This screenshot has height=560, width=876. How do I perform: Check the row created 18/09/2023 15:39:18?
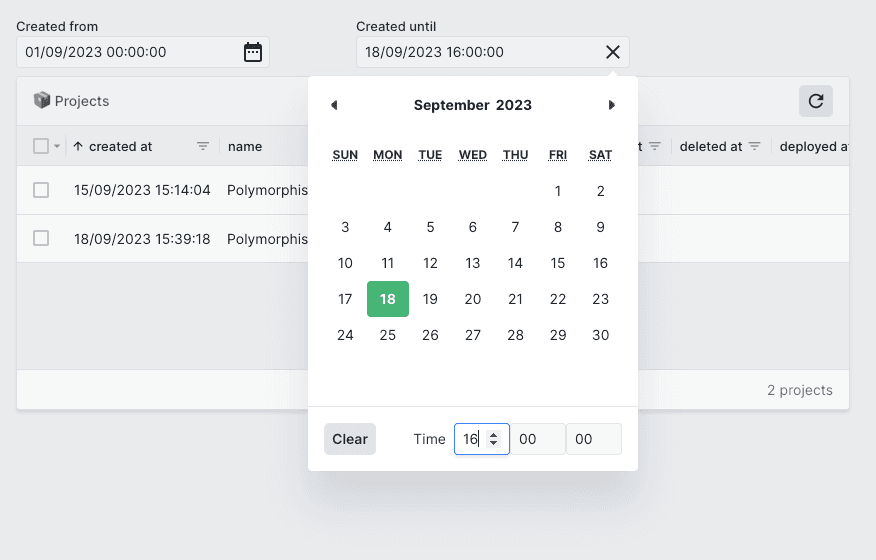pos(41,238)
